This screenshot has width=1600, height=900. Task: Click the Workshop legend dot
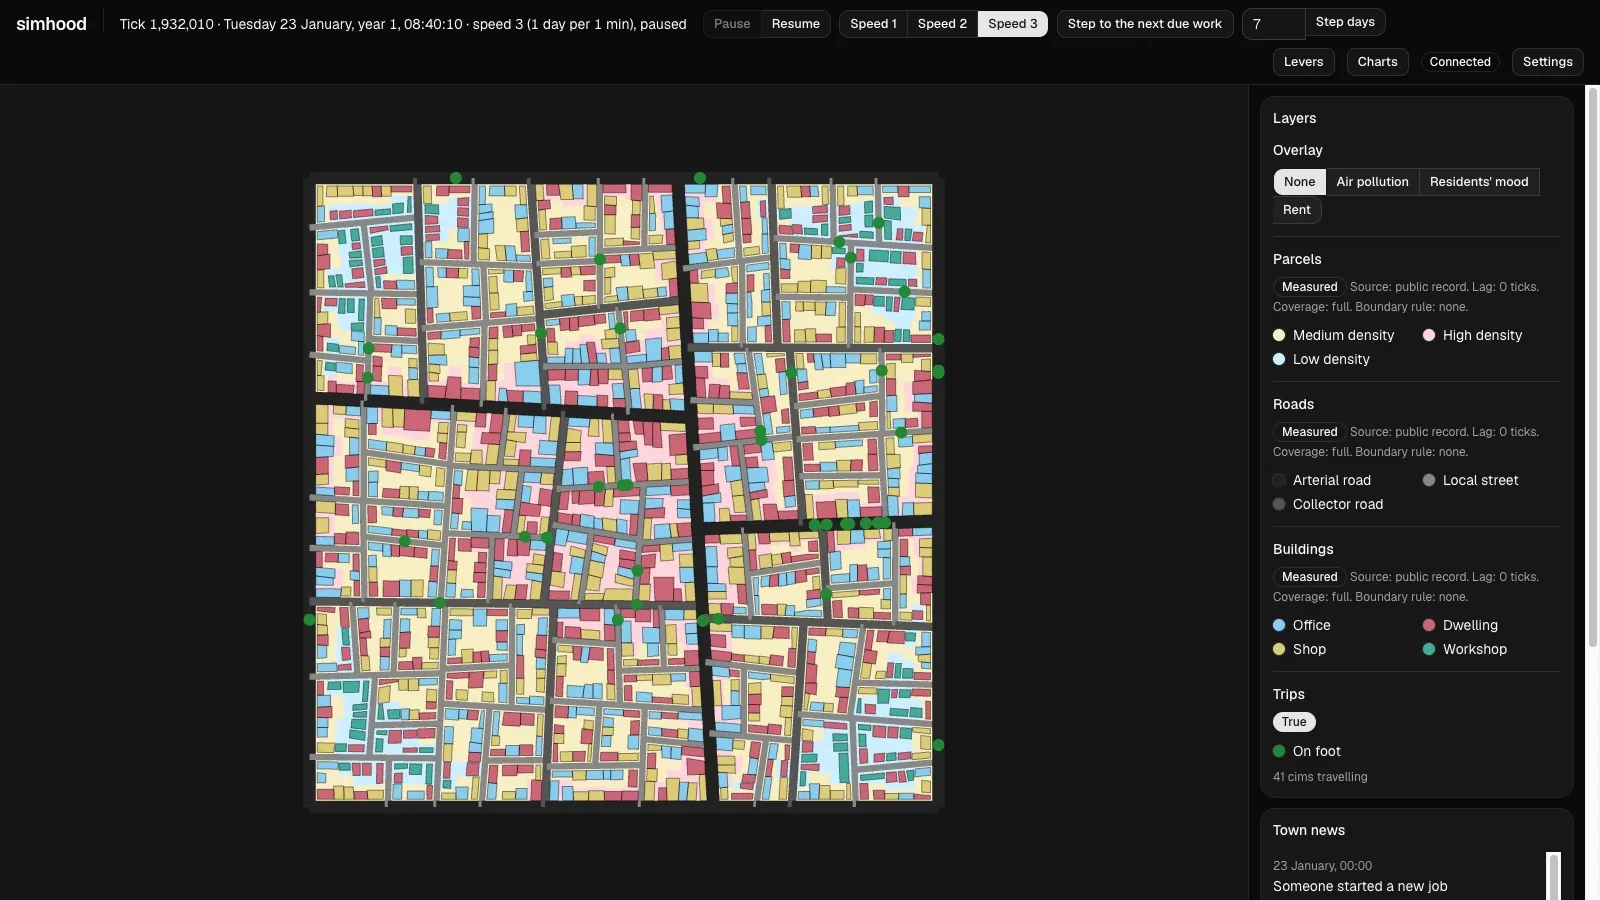[1429, 650]
